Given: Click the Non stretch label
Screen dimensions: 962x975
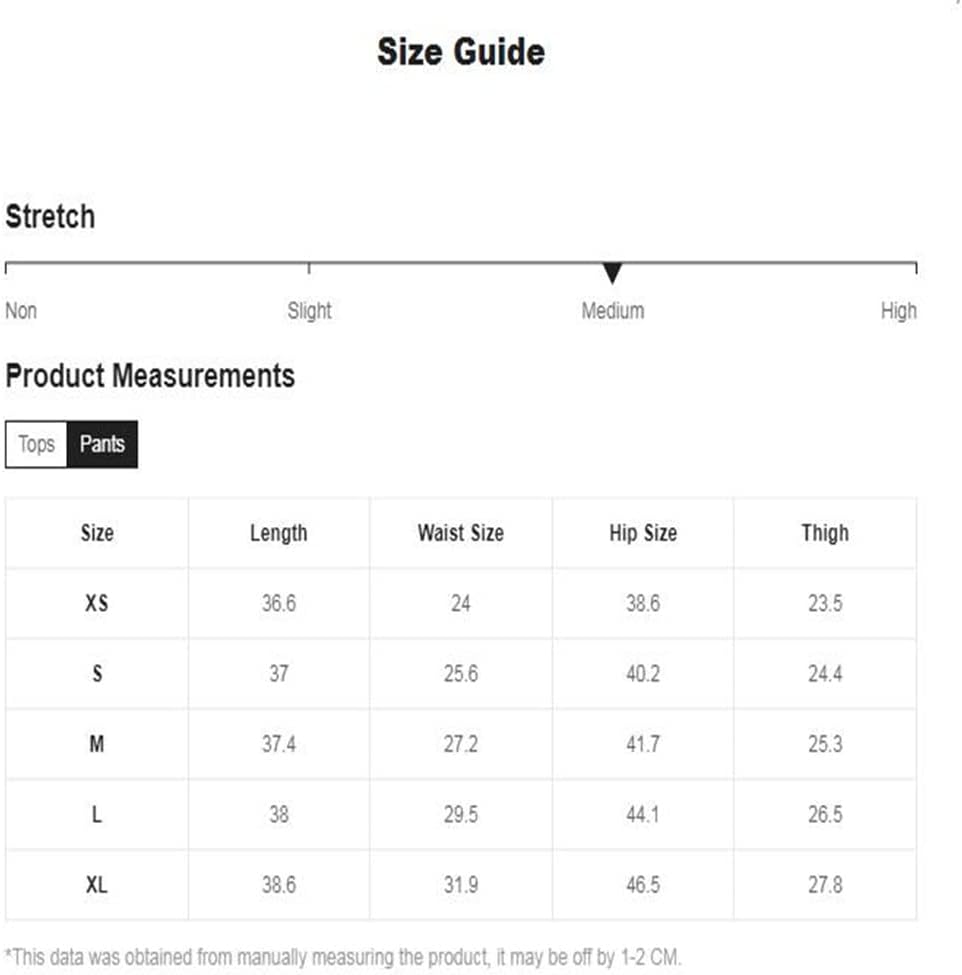Looking at the screenshot, I should click(x=21, y=310).
